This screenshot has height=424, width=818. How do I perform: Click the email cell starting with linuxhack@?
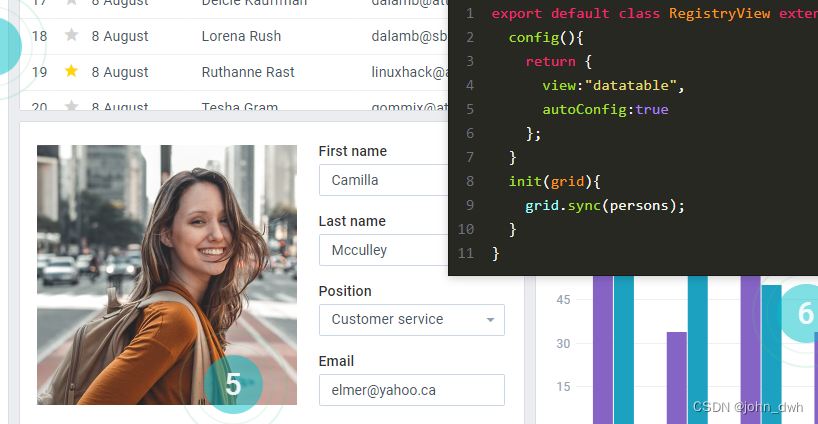(x=410, y=72)
